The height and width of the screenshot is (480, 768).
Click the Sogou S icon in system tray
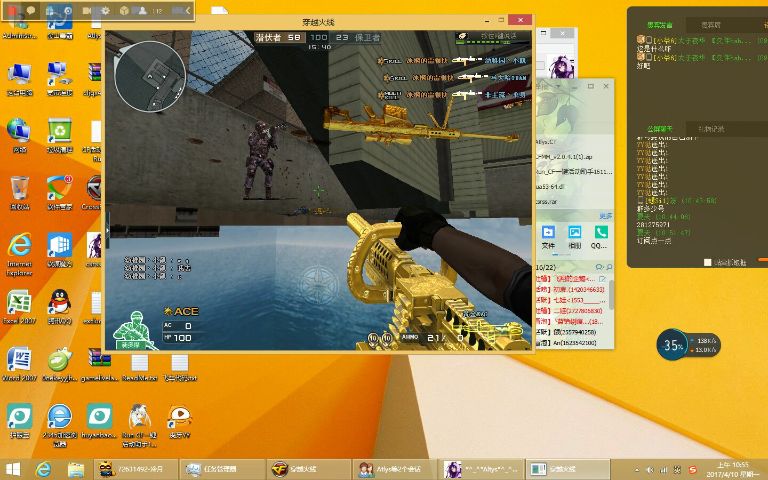tap(693, 470)
